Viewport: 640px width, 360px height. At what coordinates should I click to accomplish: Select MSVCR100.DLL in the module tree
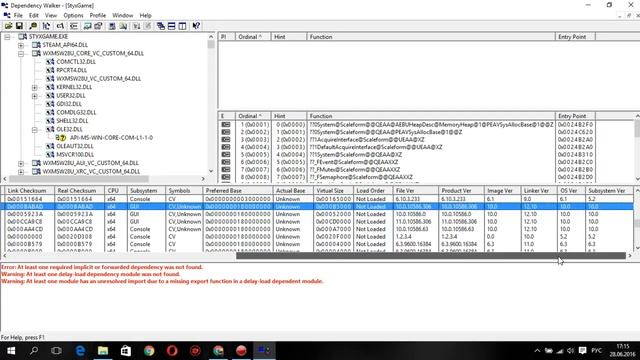coord(75,154)
